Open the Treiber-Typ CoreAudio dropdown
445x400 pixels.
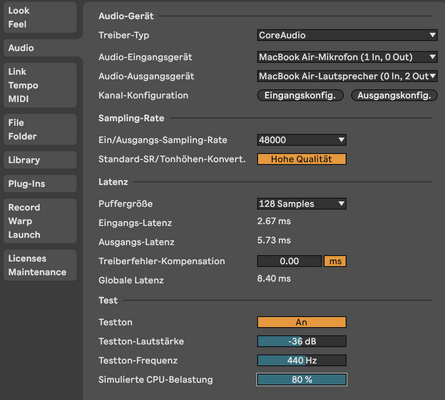tap(347, 35)
